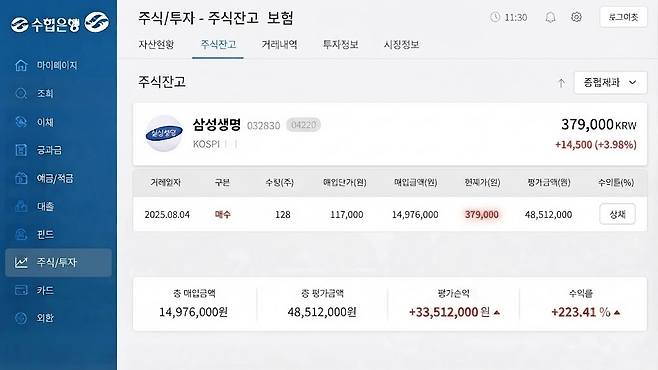
Task: Switch to the 거래내역 tab
Action: pos(279,44)
